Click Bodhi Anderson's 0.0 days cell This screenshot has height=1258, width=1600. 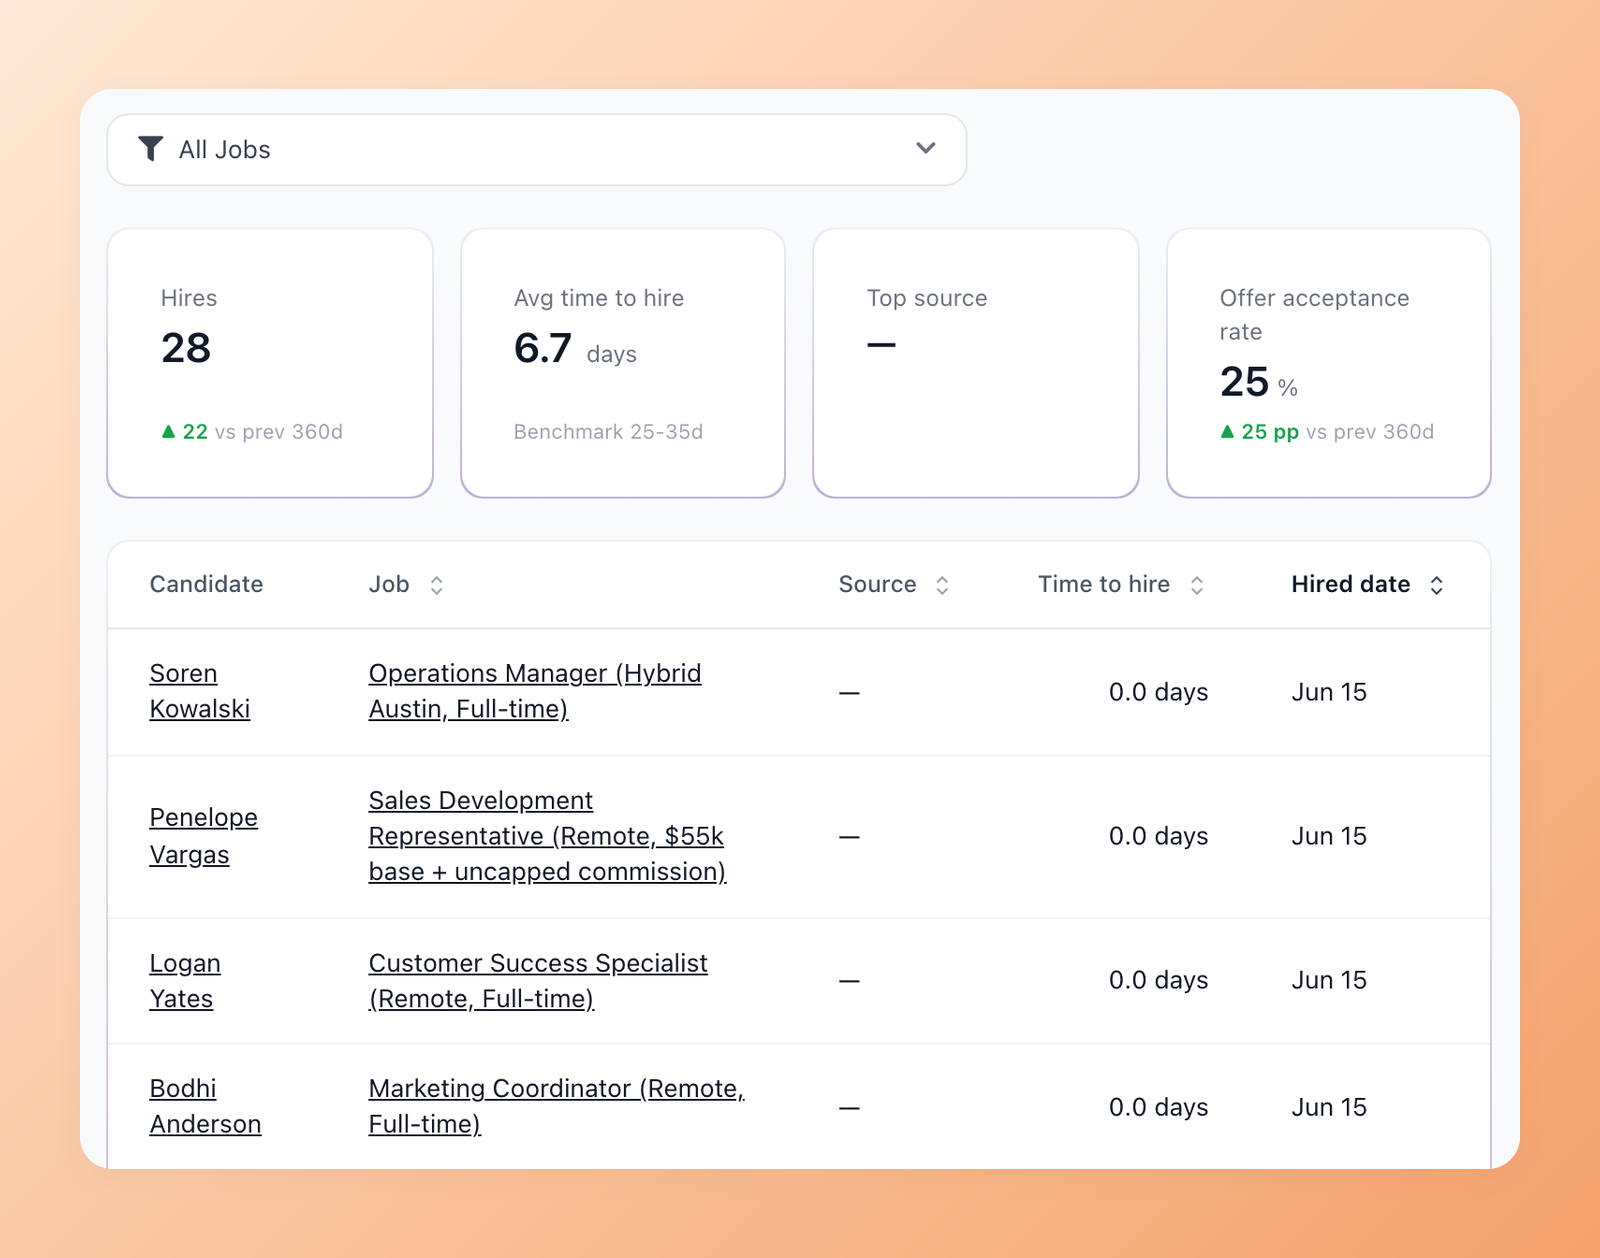tap(1158, 1107)
